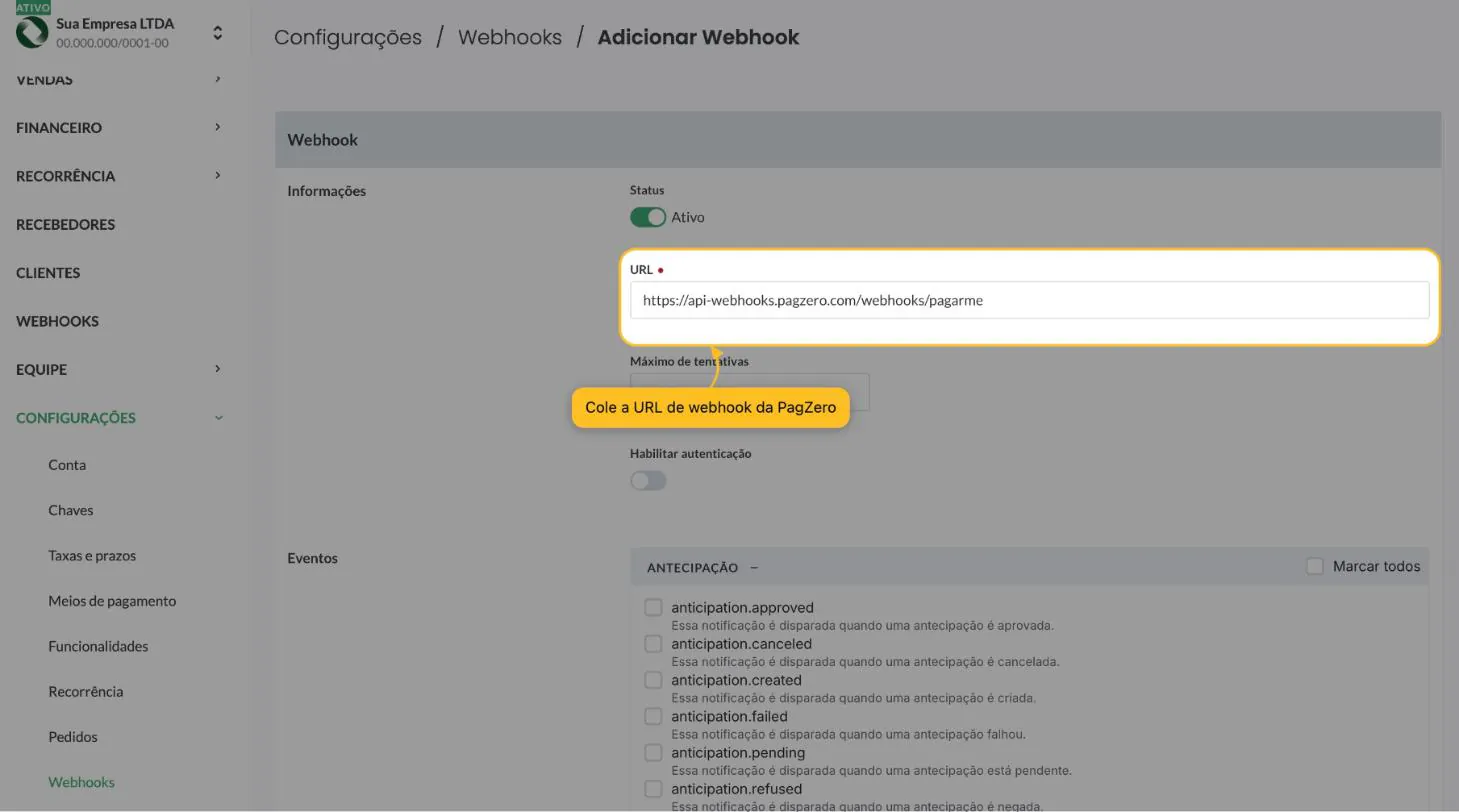
Task: Go to Configurações breadcrumb
Action: pos(348,37)
